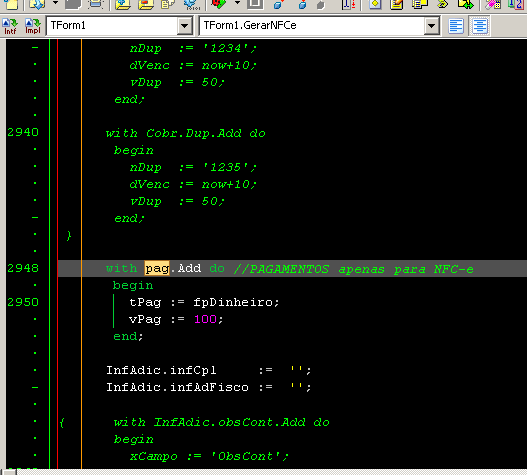The height and width of the screenshot is (475, 527).
Task: Click the red-blue I-beam toolbar icon
Action: (x=349, y=4)
